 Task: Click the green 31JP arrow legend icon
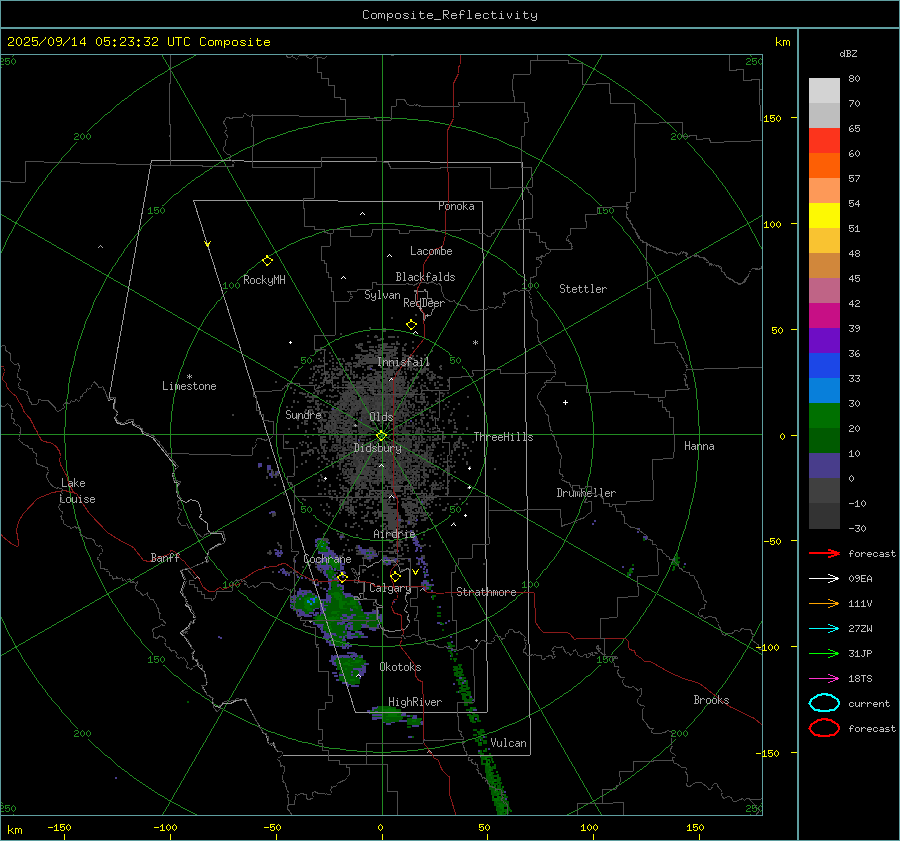pyautogui.click(x=824, y=653)
